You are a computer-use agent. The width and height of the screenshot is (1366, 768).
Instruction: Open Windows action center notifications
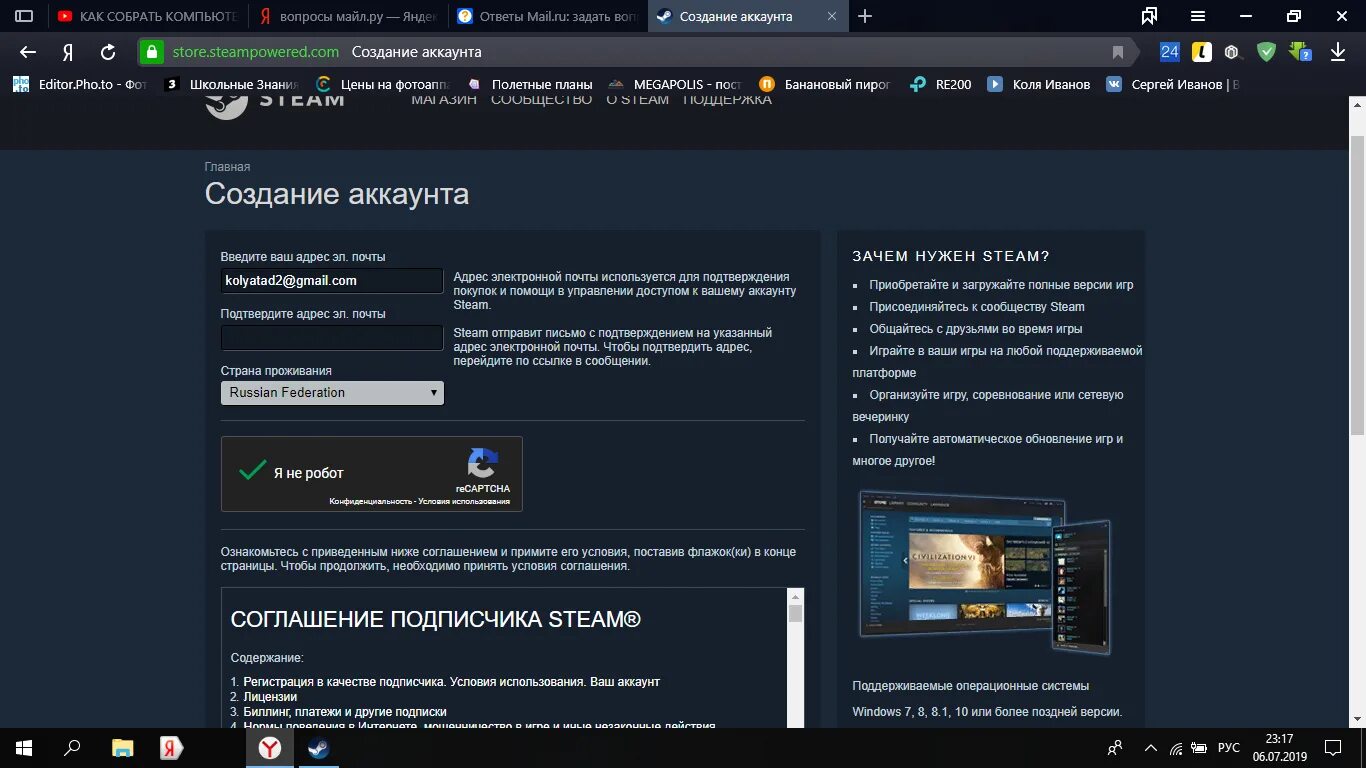coord(1333,748)
